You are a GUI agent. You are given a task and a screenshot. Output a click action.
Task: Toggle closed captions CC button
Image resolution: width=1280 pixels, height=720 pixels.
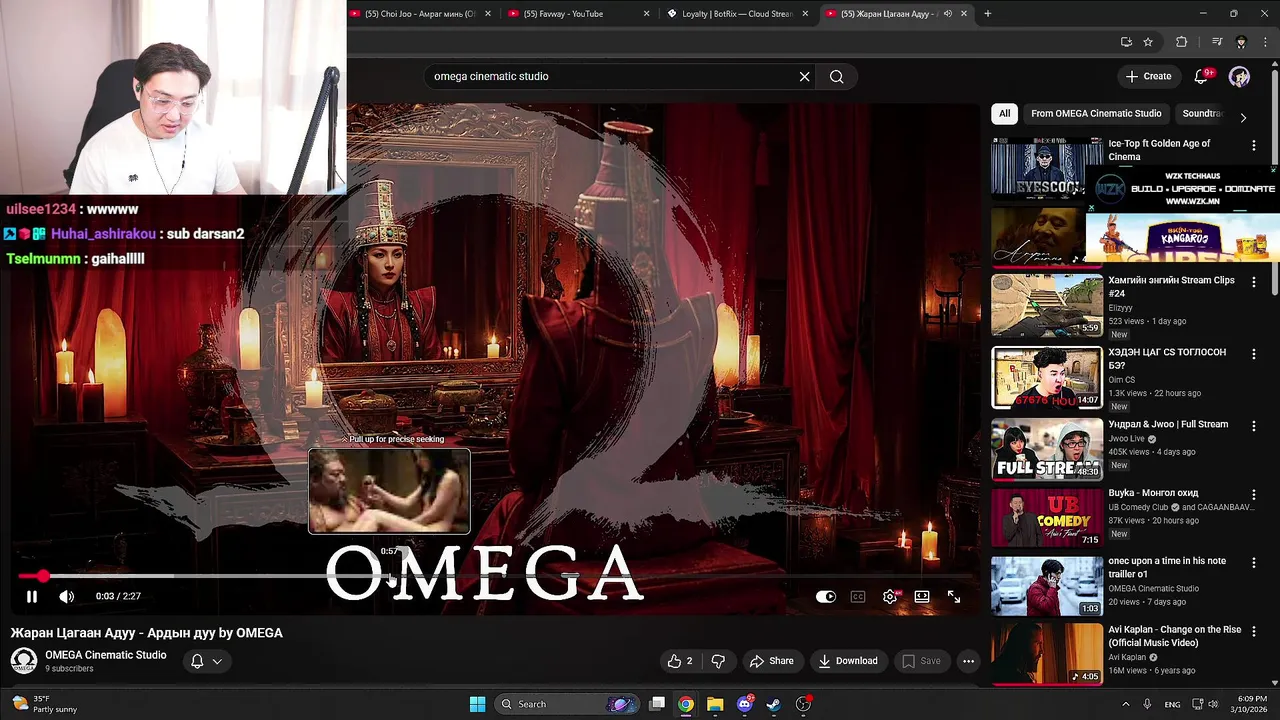click(x=858, y=596)
